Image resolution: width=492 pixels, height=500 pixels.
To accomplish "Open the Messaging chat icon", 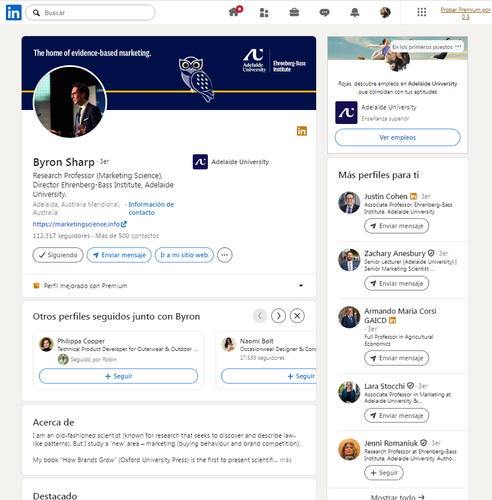I will coord(324,13).
